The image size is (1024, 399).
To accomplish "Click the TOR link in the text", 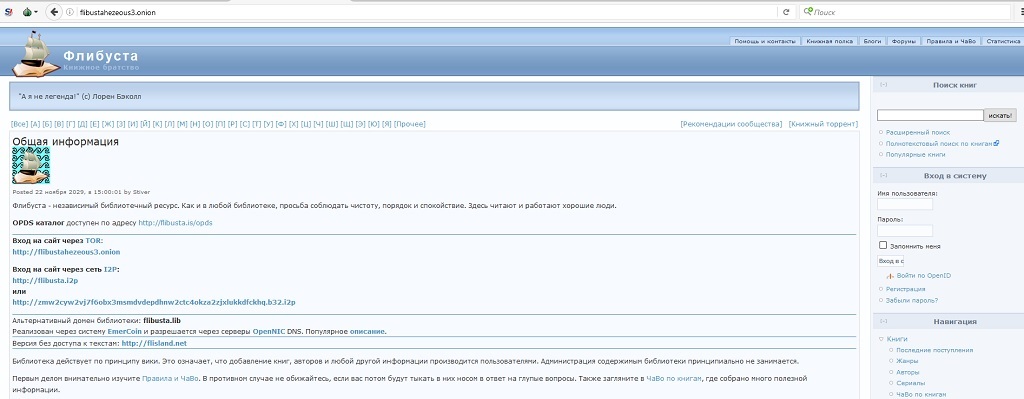I will [x=93, y=240].
